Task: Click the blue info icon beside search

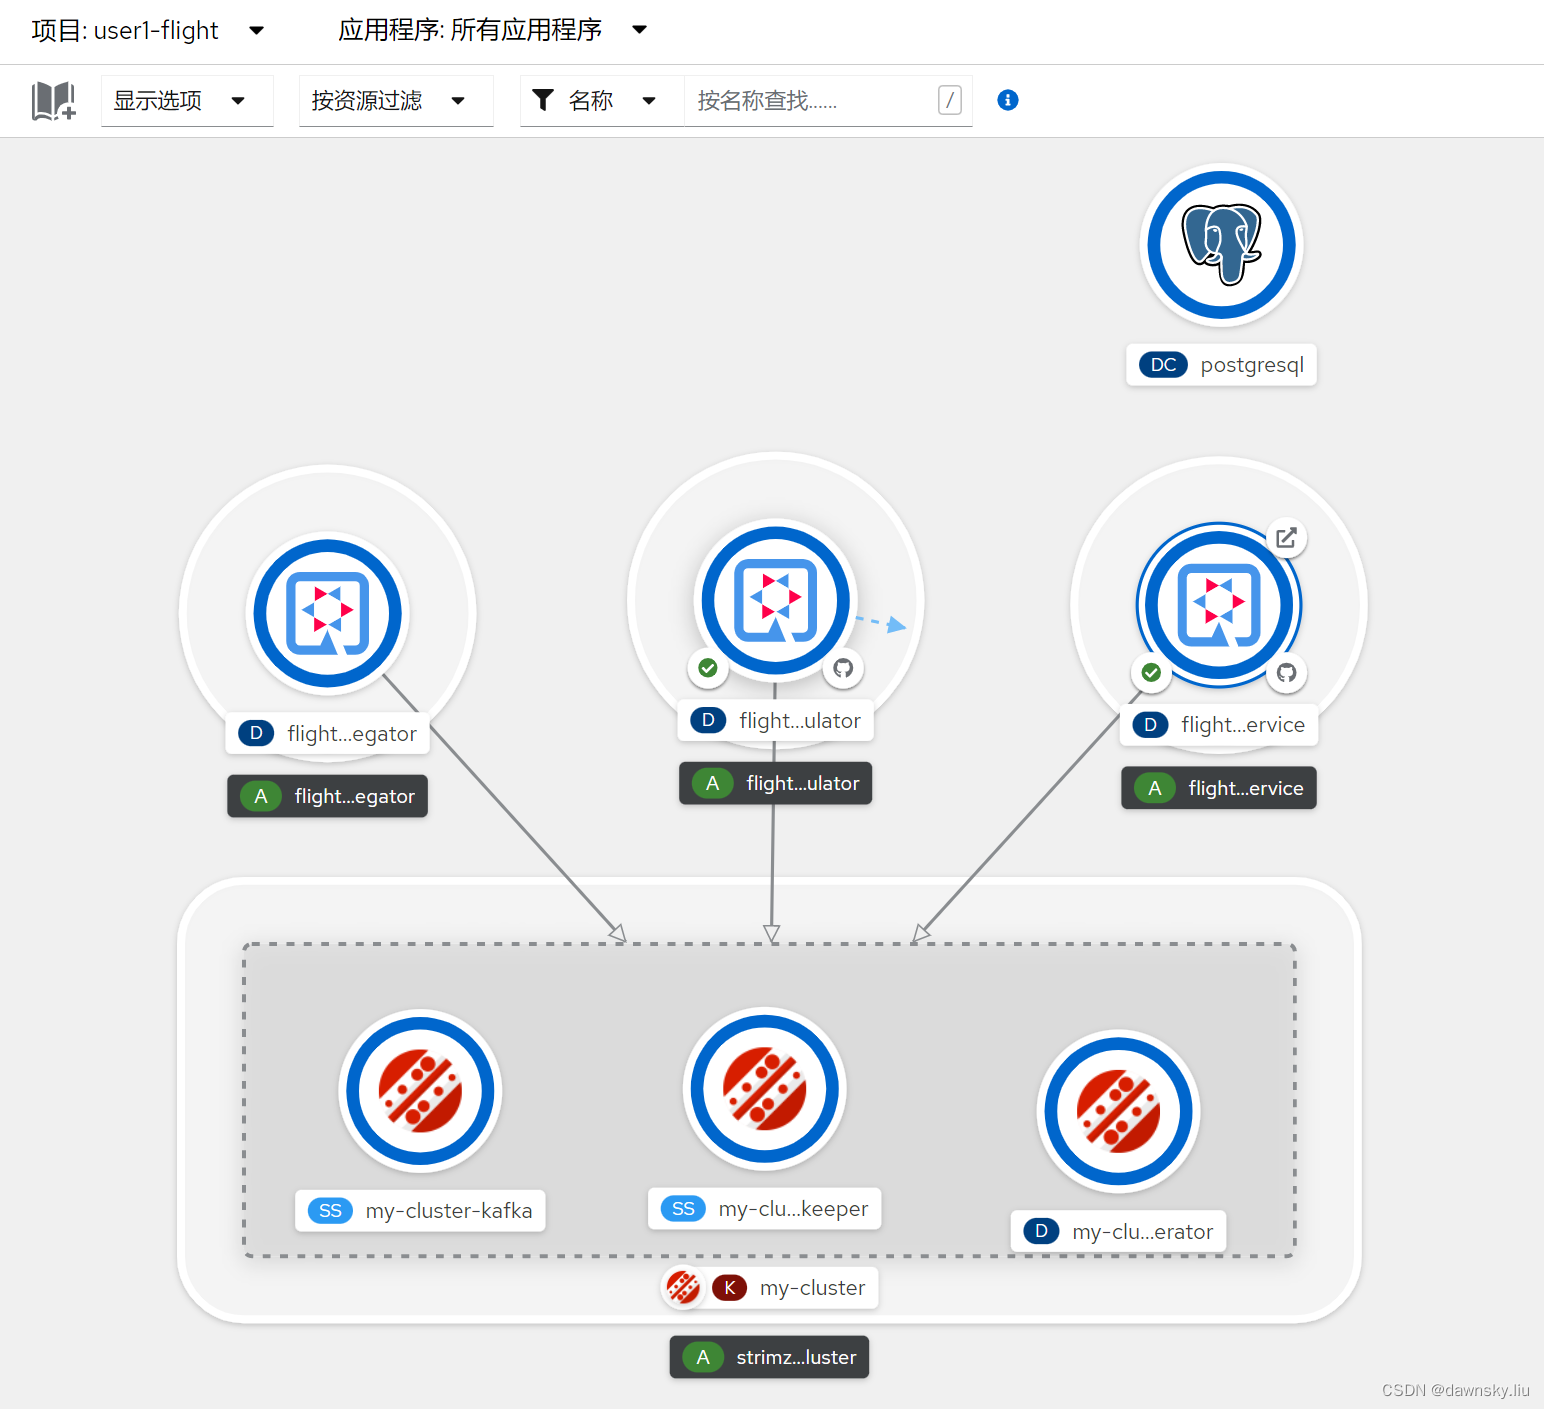Action: (1008, 100)
